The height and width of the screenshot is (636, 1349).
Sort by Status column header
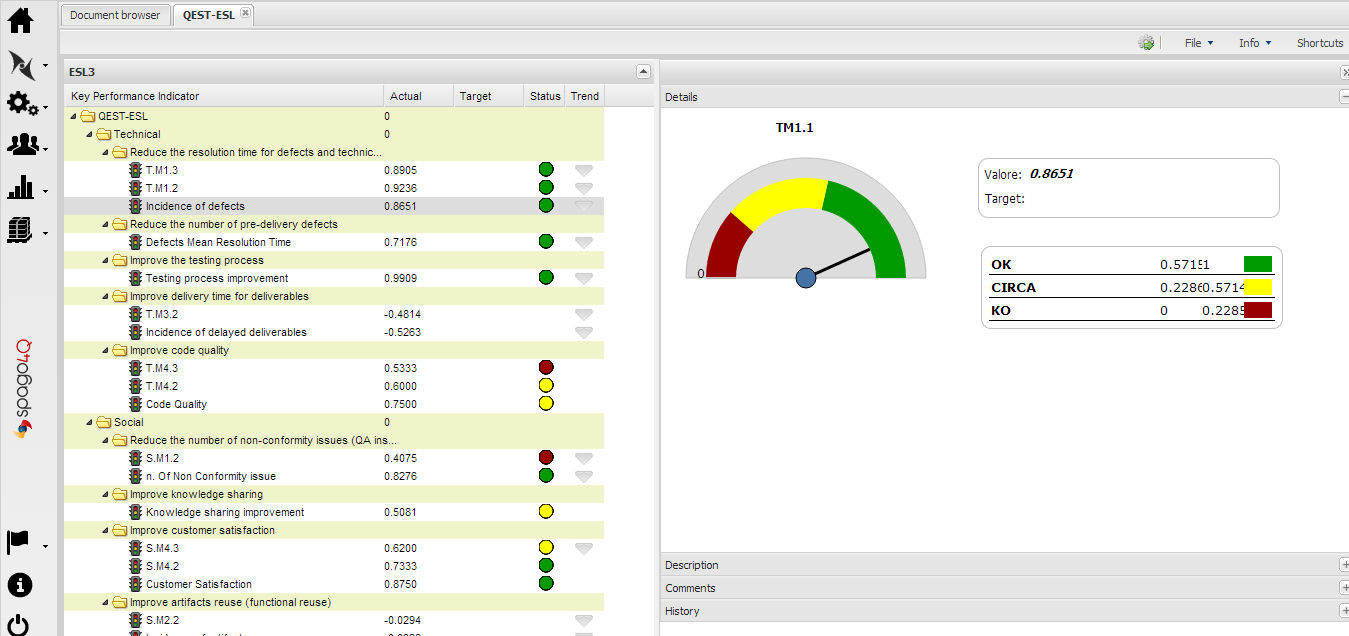545,96
